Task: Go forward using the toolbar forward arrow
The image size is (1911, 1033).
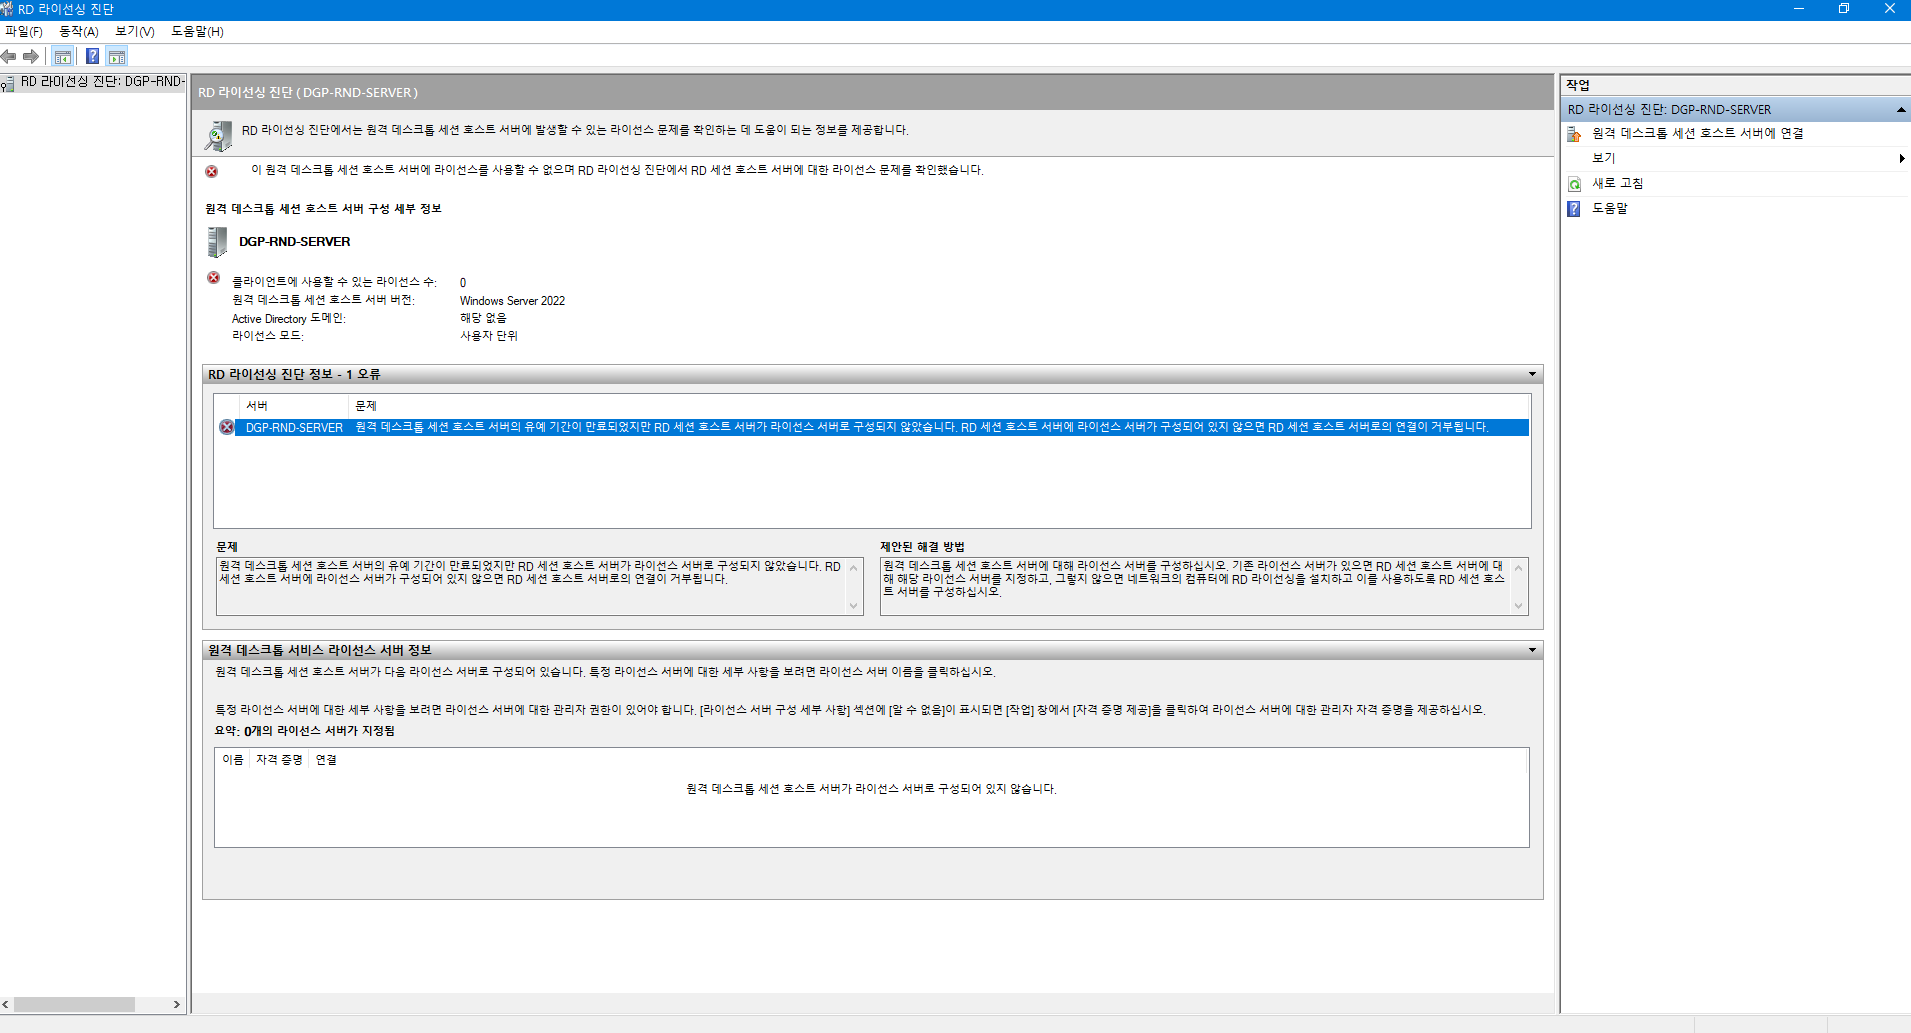Action: tap(31, 56)
